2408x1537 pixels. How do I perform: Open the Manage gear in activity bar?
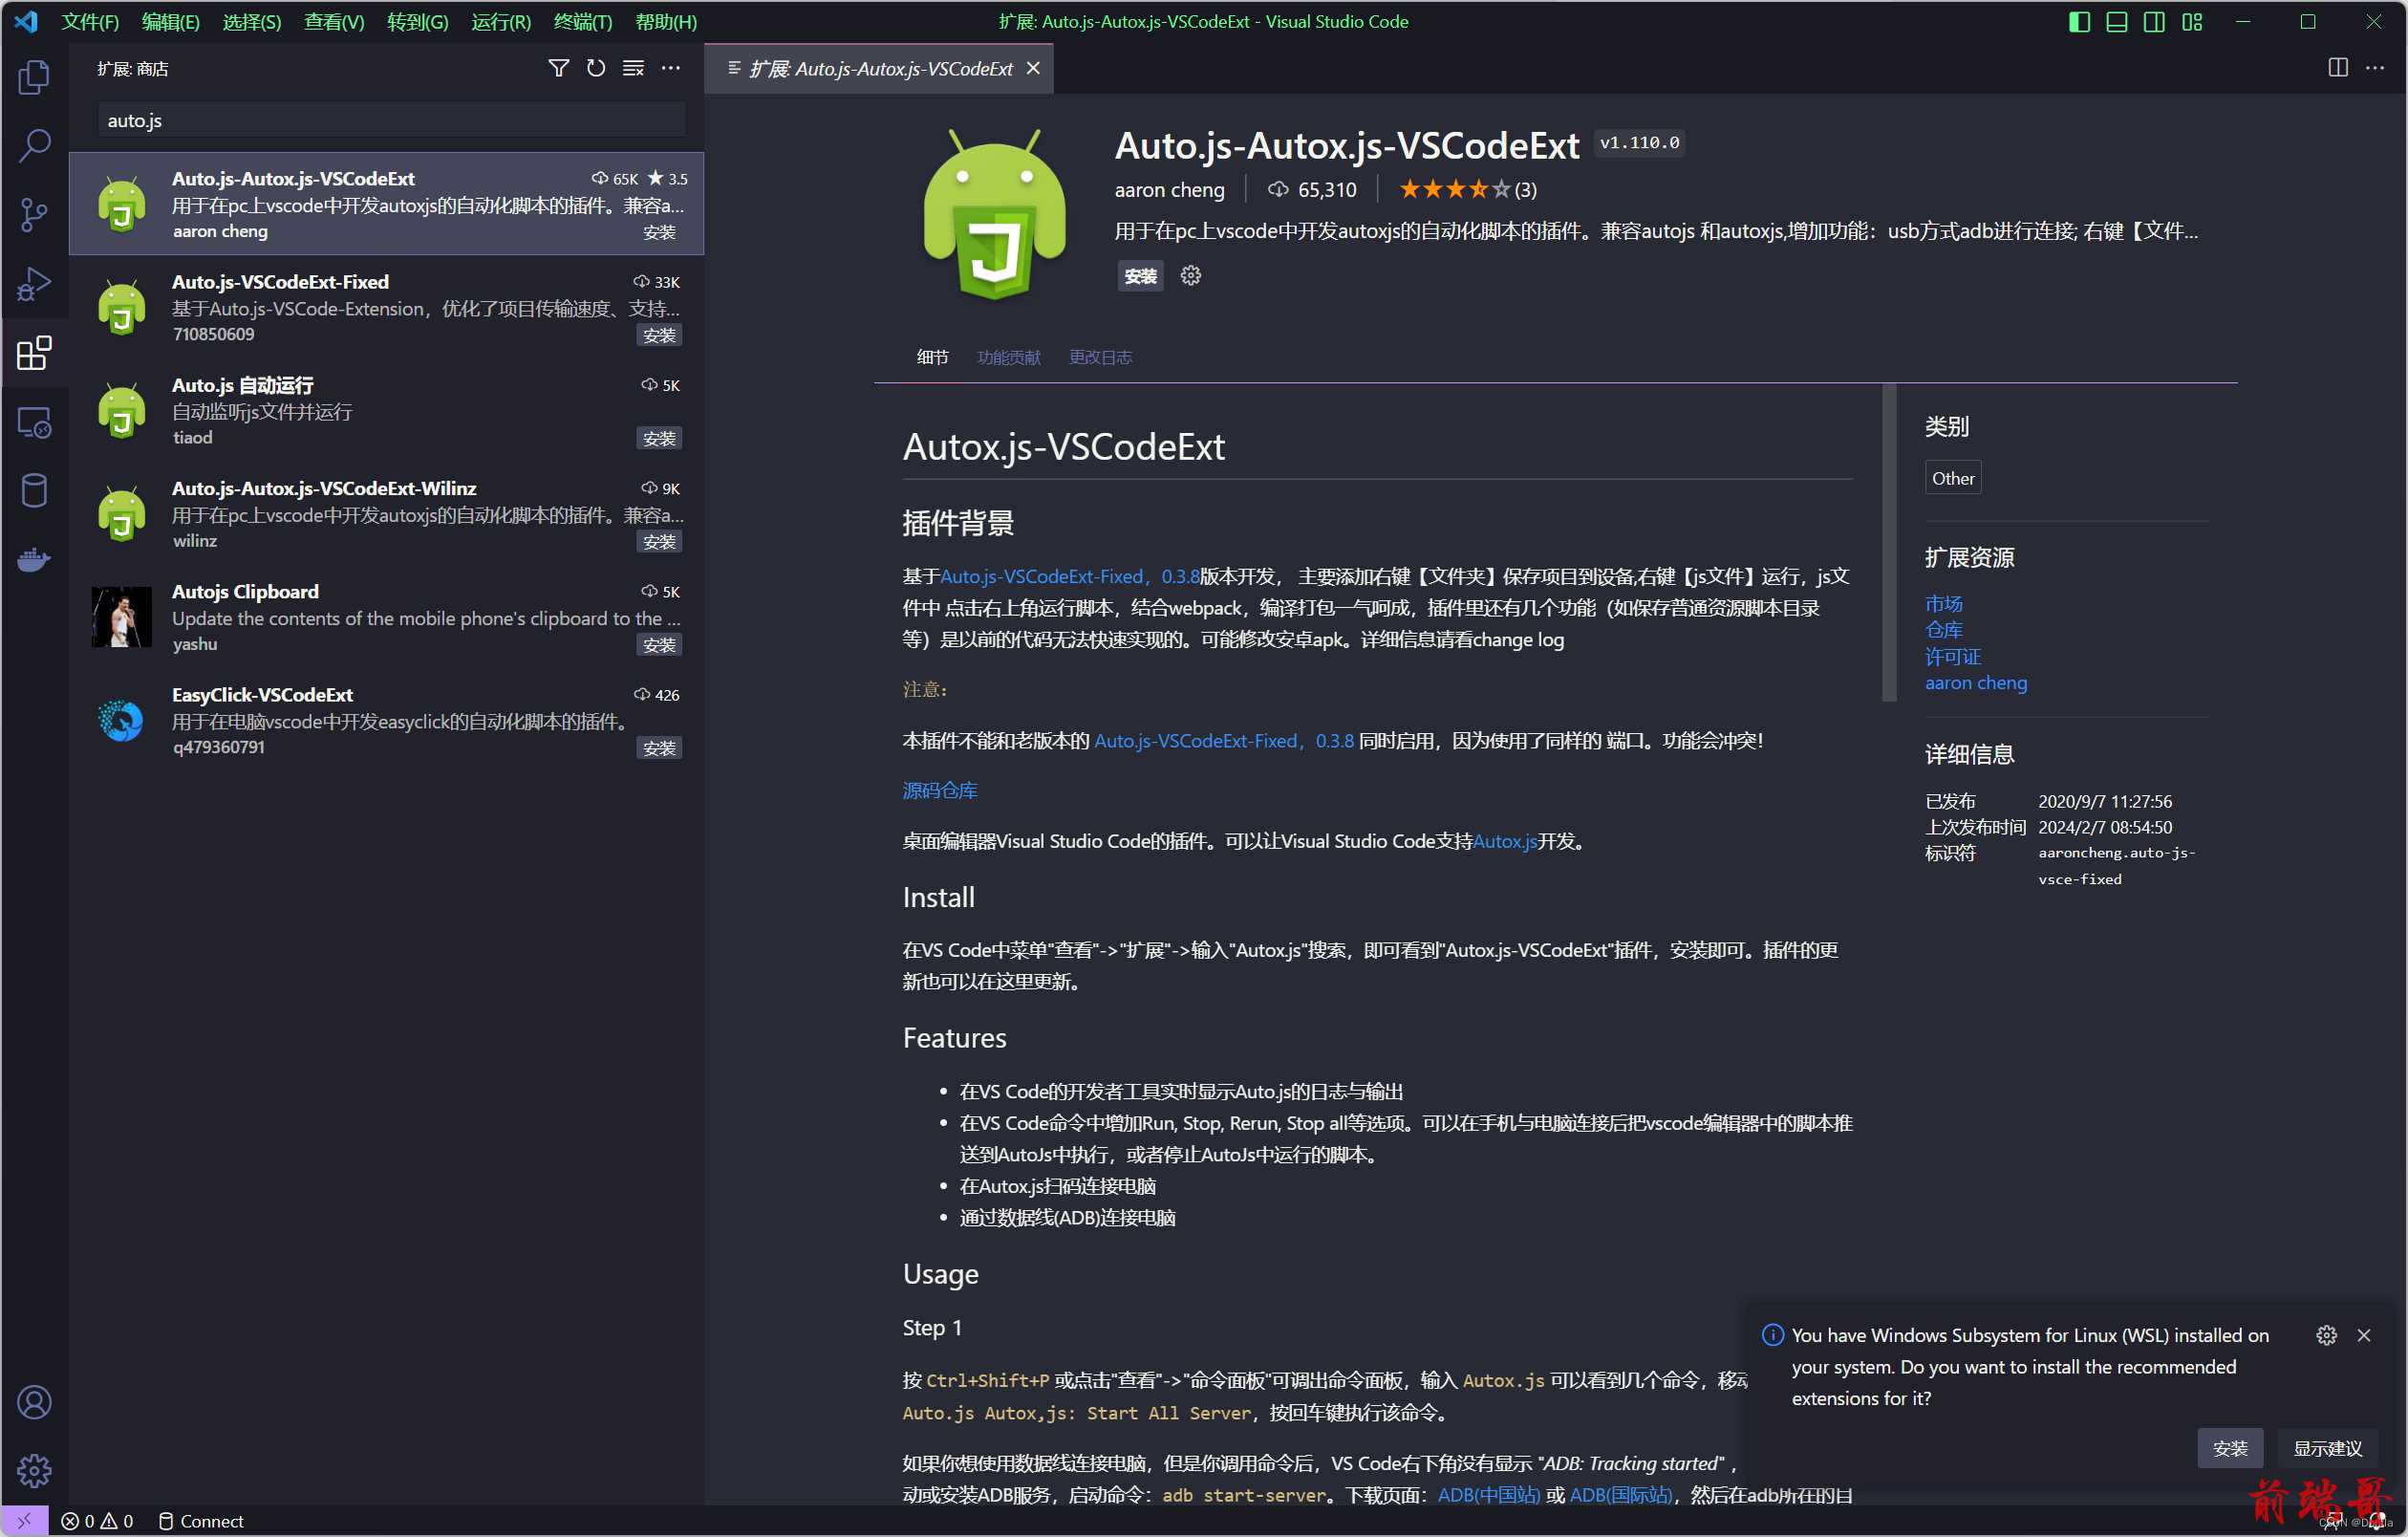coord(34,1471)
